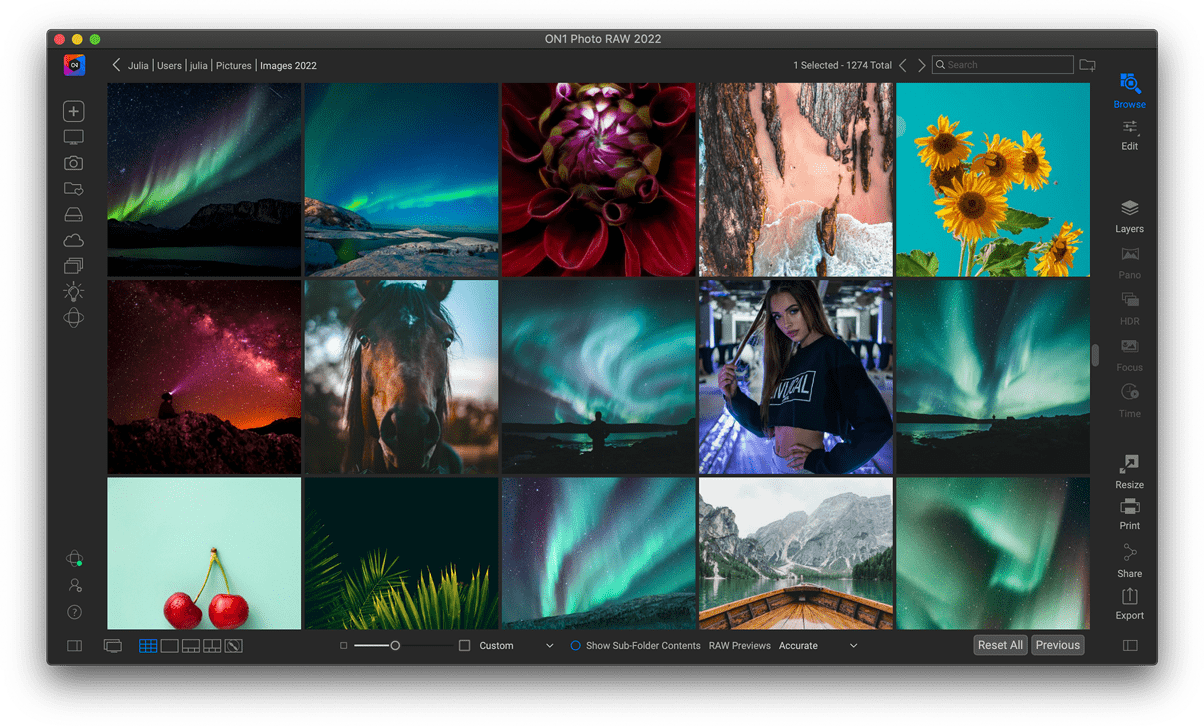This screenshot has height=726, width=1204.
Task: Navigate to lowercase julia folder in breadcrumb
Action: (x=199, y=66)
